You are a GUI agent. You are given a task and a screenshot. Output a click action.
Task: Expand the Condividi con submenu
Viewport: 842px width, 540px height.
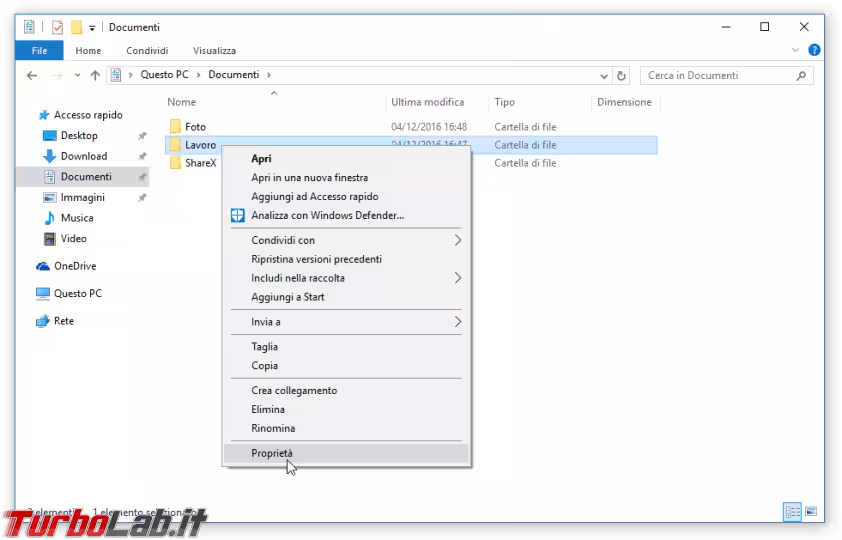458,240
